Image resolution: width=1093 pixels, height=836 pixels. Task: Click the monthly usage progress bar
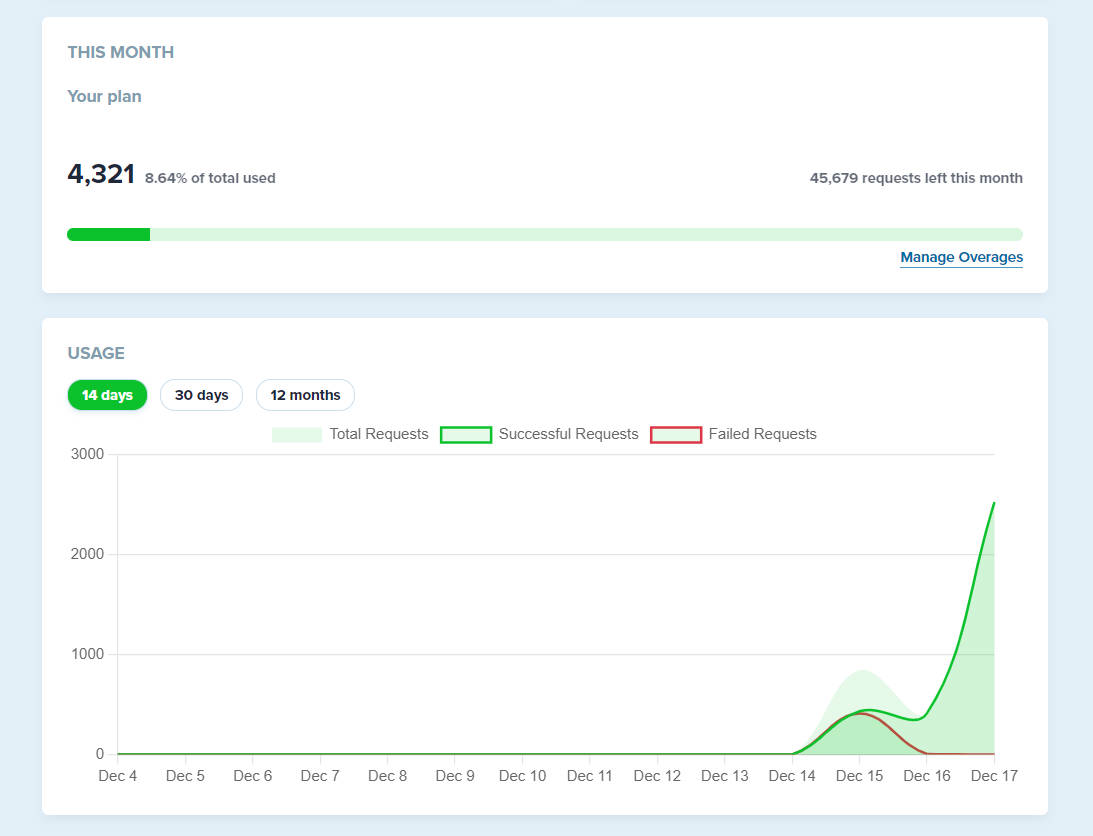[x=544, y=234]
